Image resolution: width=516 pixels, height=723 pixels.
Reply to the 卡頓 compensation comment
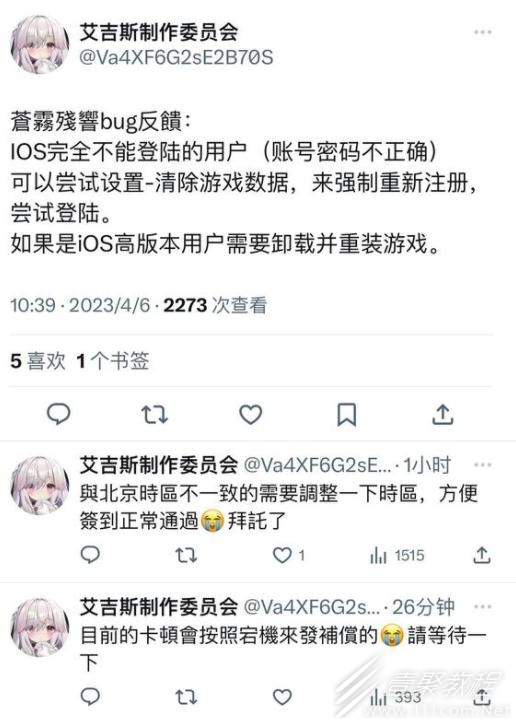(90, 697)
